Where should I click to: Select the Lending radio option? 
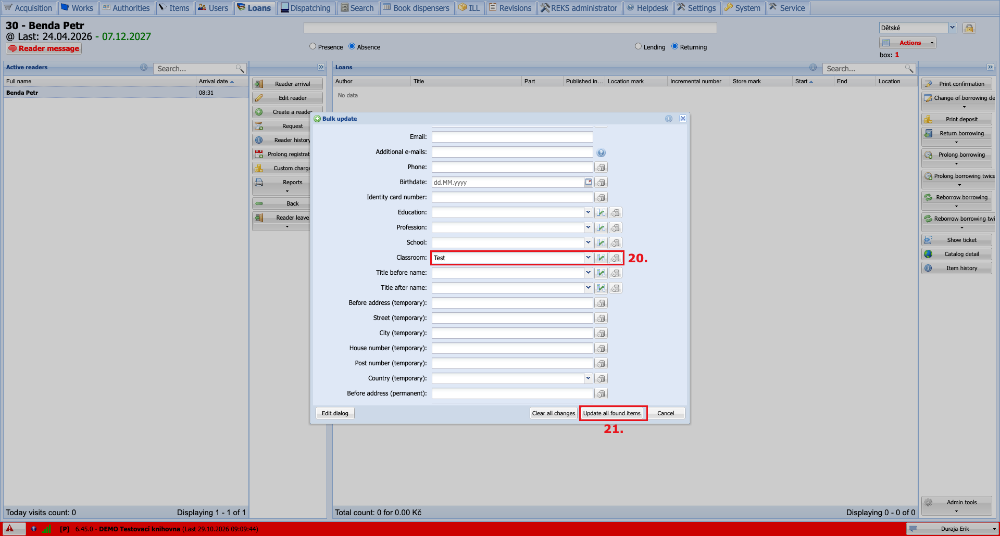click(x=638, y=47)
